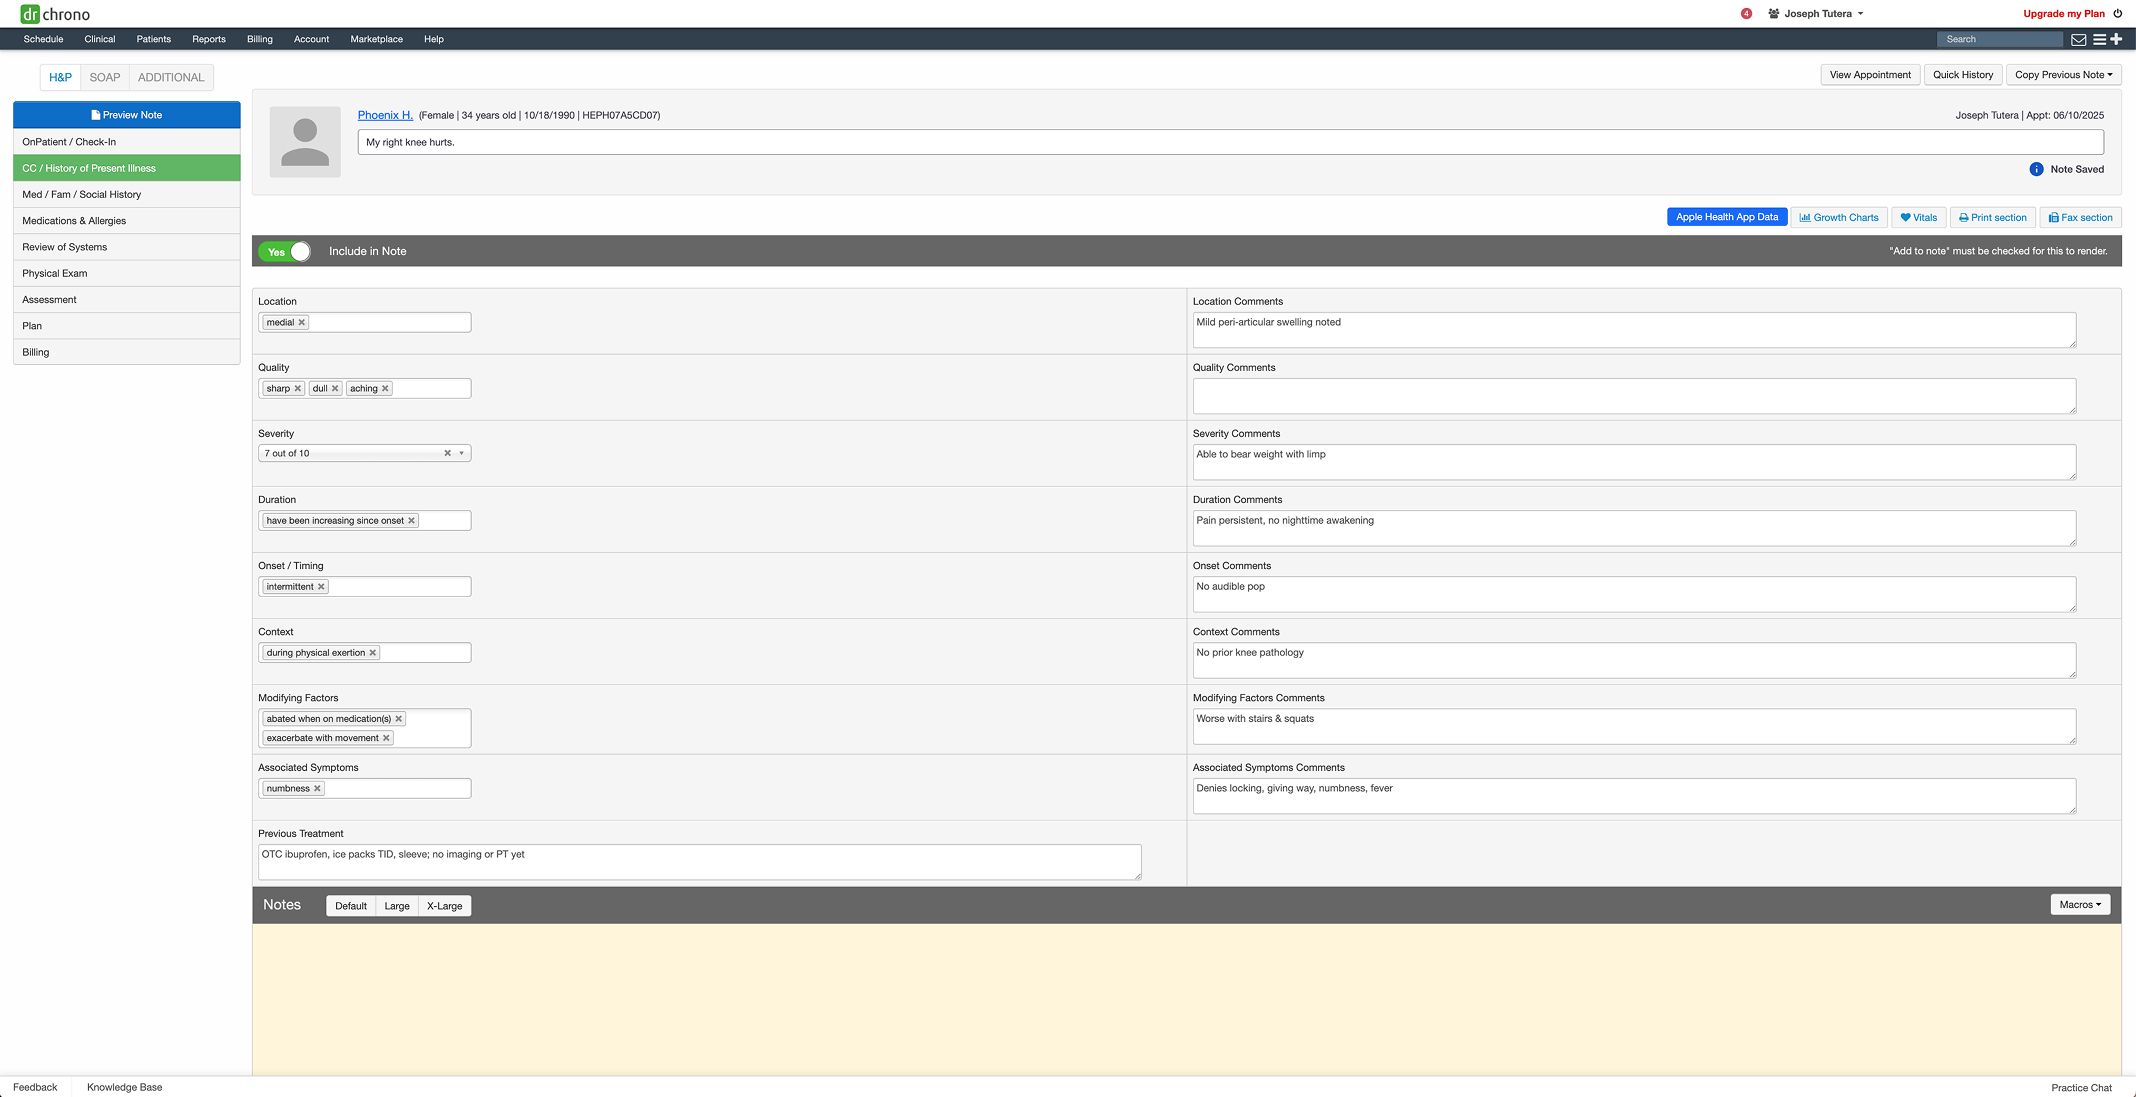The width and height of the screenshot is (2136, 1097).
Task: Click the red notifications badge icon
Action: click(x=1746, y=14)
